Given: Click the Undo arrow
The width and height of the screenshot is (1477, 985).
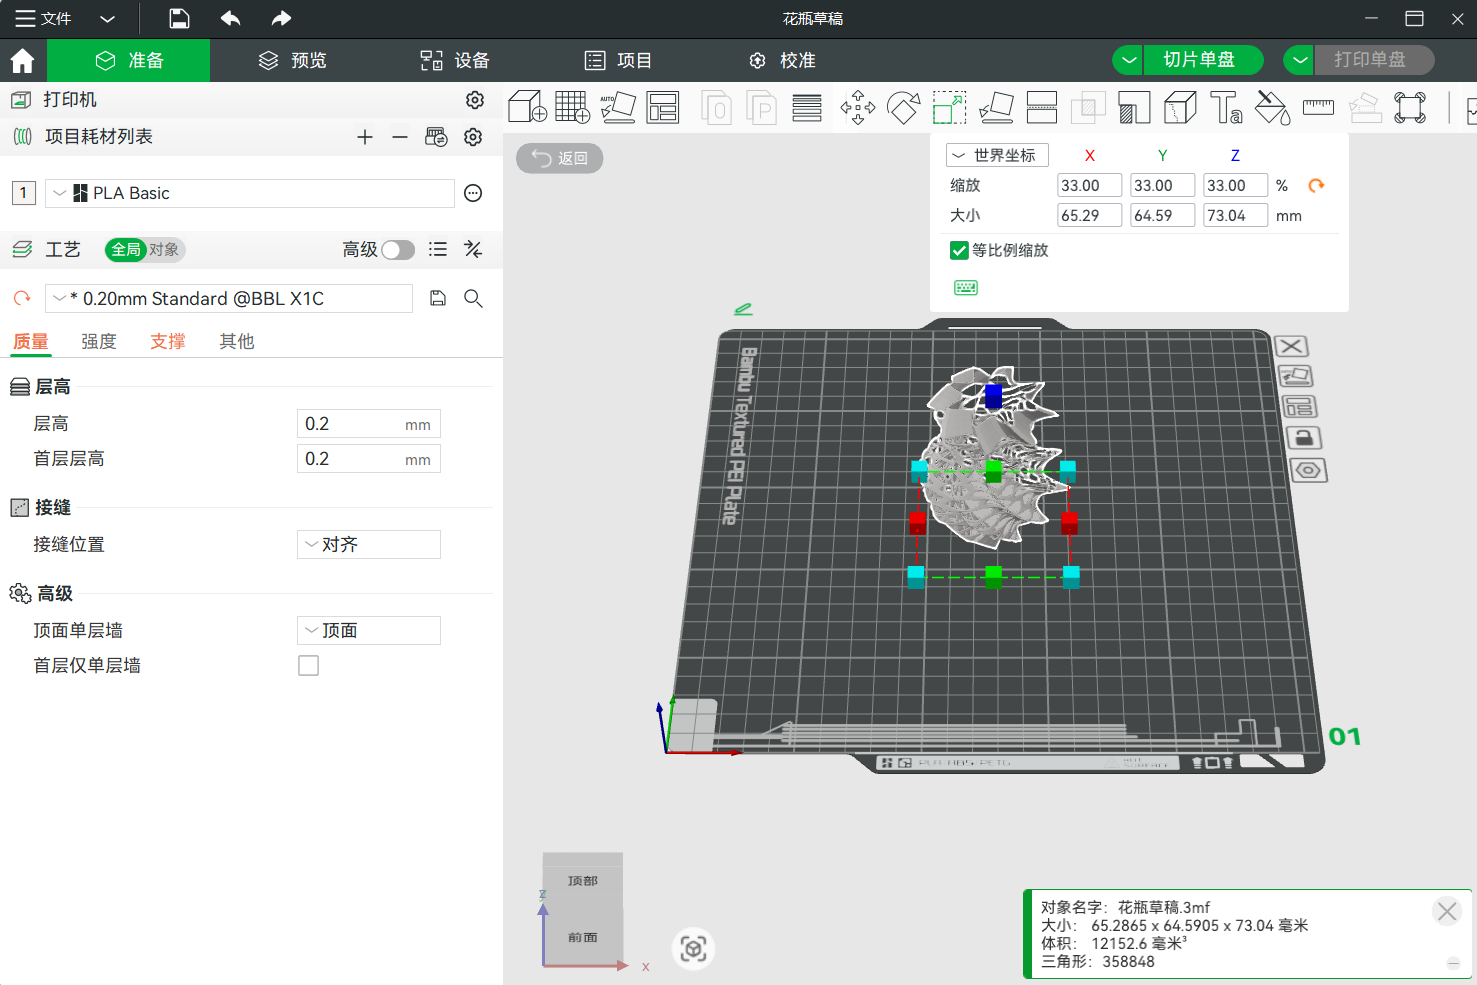Looking at the screenshot, I should [x=231, y=18].
